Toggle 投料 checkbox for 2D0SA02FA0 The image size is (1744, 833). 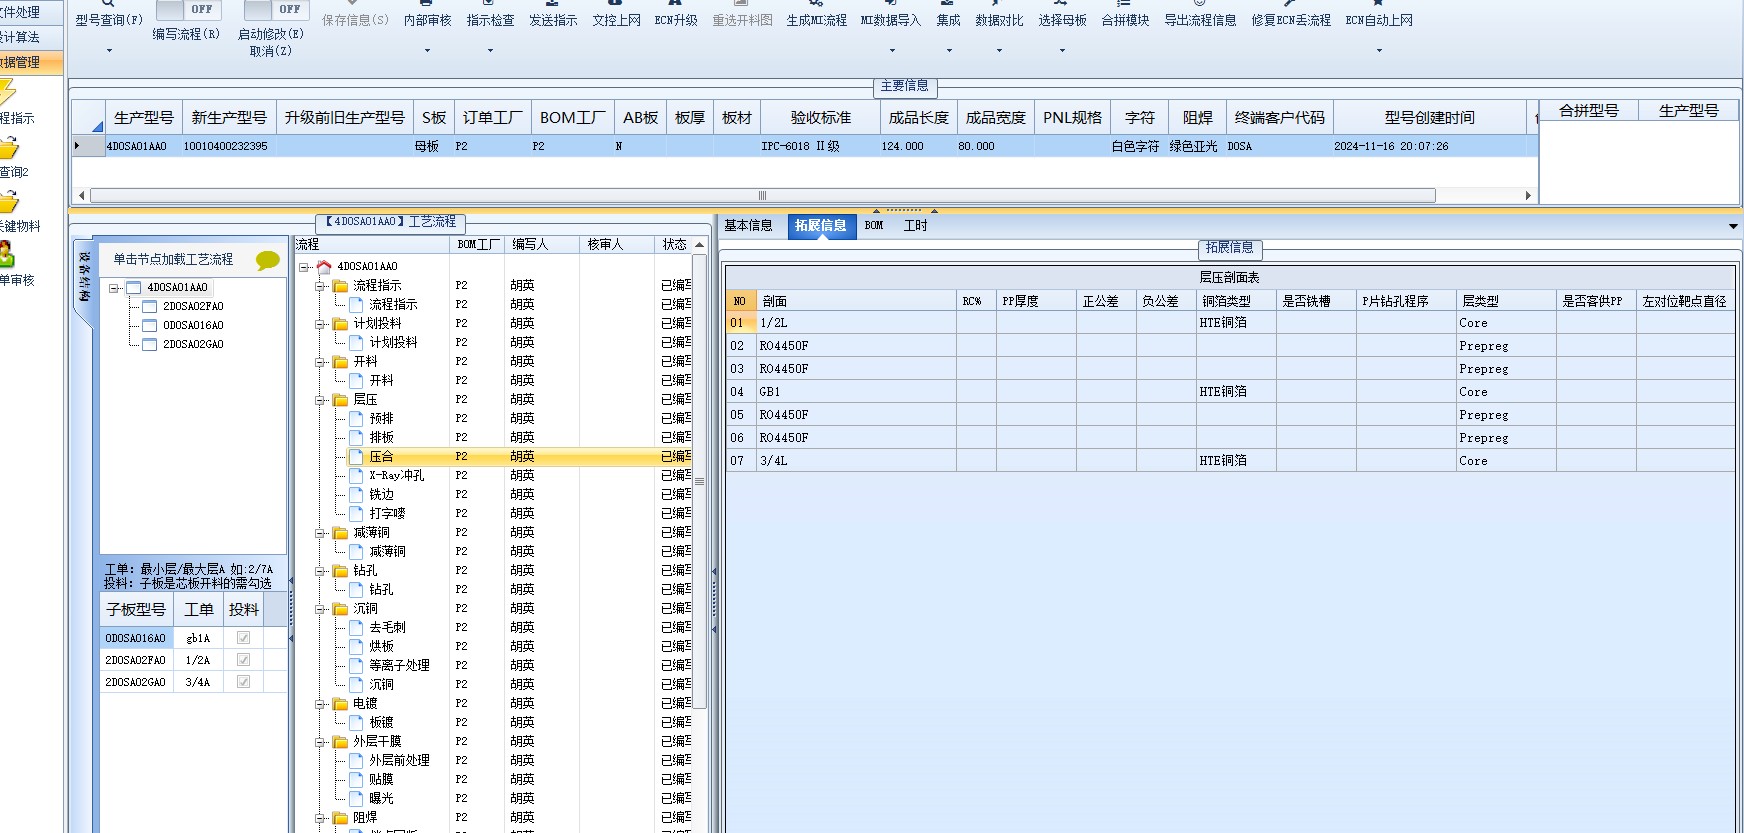243,660
